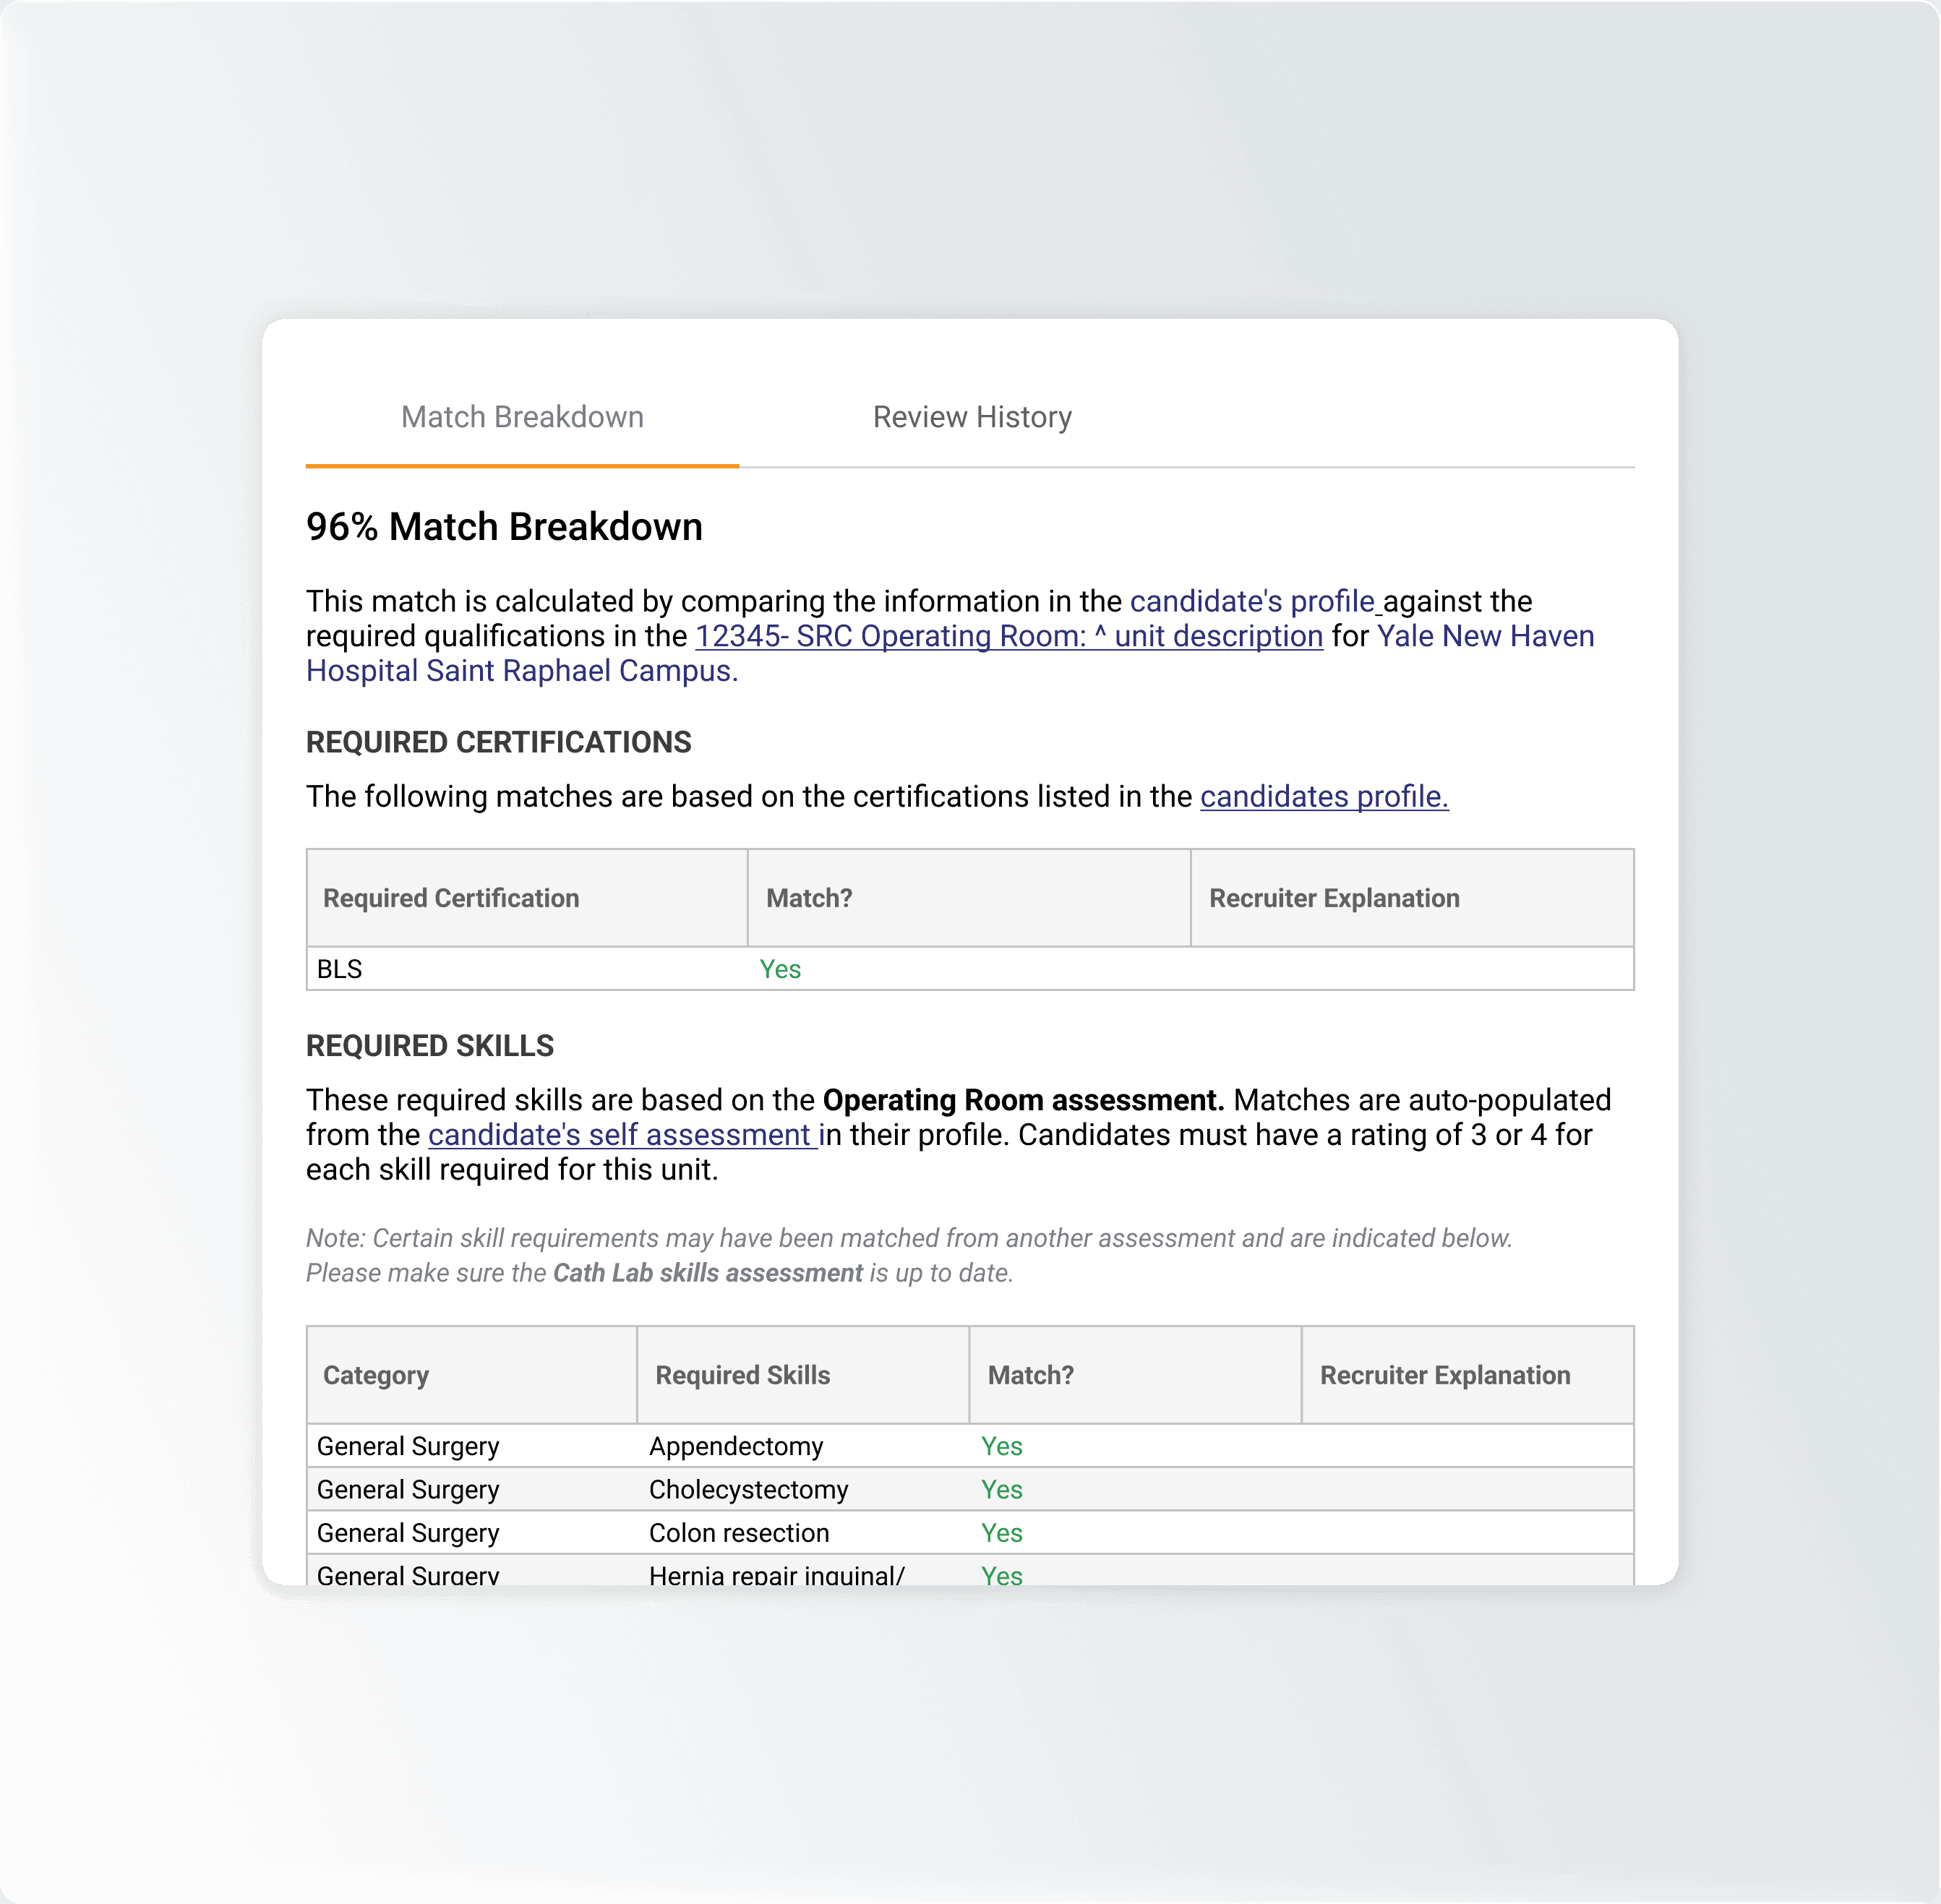Screen dimensions: 1941x1904
Task: Click the certifications Recruiter Explanation column header
Action: (x=1333, y=898)
